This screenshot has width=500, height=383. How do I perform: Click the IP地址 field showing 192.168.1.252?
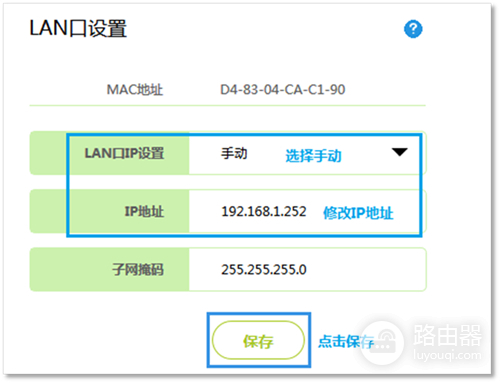307,211
